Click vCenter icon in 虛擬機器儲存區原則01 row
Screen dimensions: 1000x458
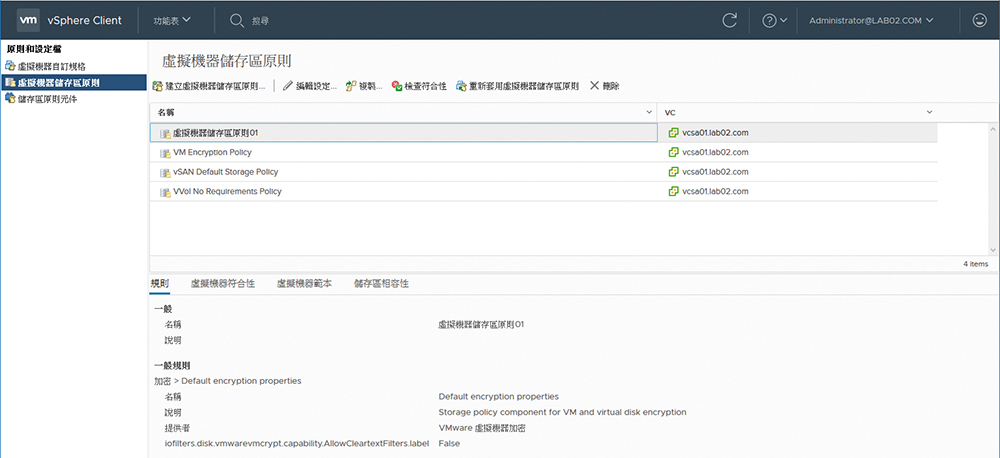tap(673, 133)
